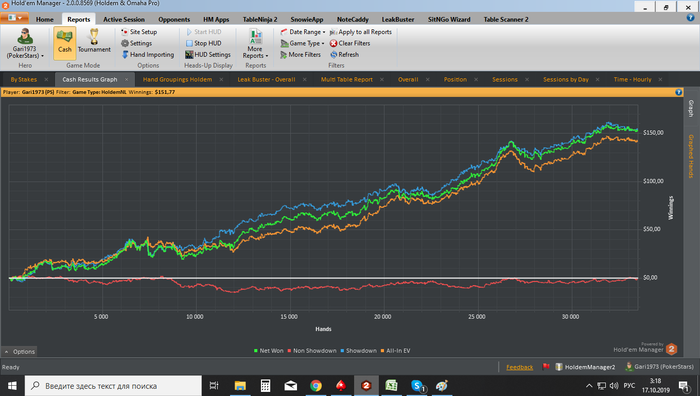Open the HM Apps tab
The height and width of the screenshot is (396, 700).
[216, 19]
